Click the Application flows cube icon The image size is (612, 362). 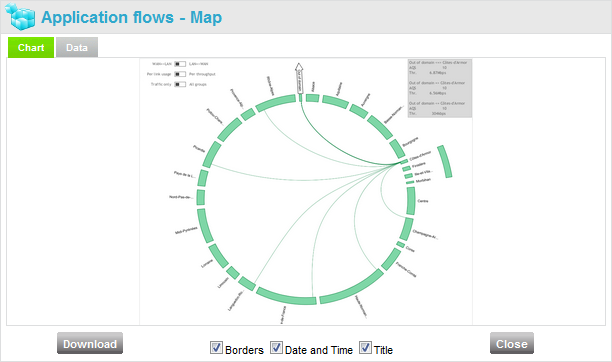[20, 16]
